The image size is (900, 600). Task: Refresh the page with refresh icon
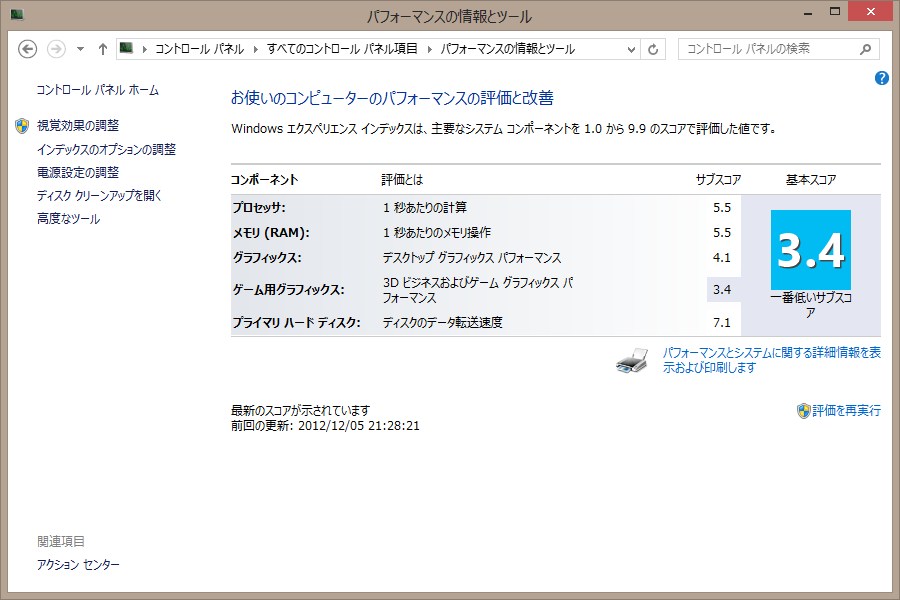[x=653, y=49]
